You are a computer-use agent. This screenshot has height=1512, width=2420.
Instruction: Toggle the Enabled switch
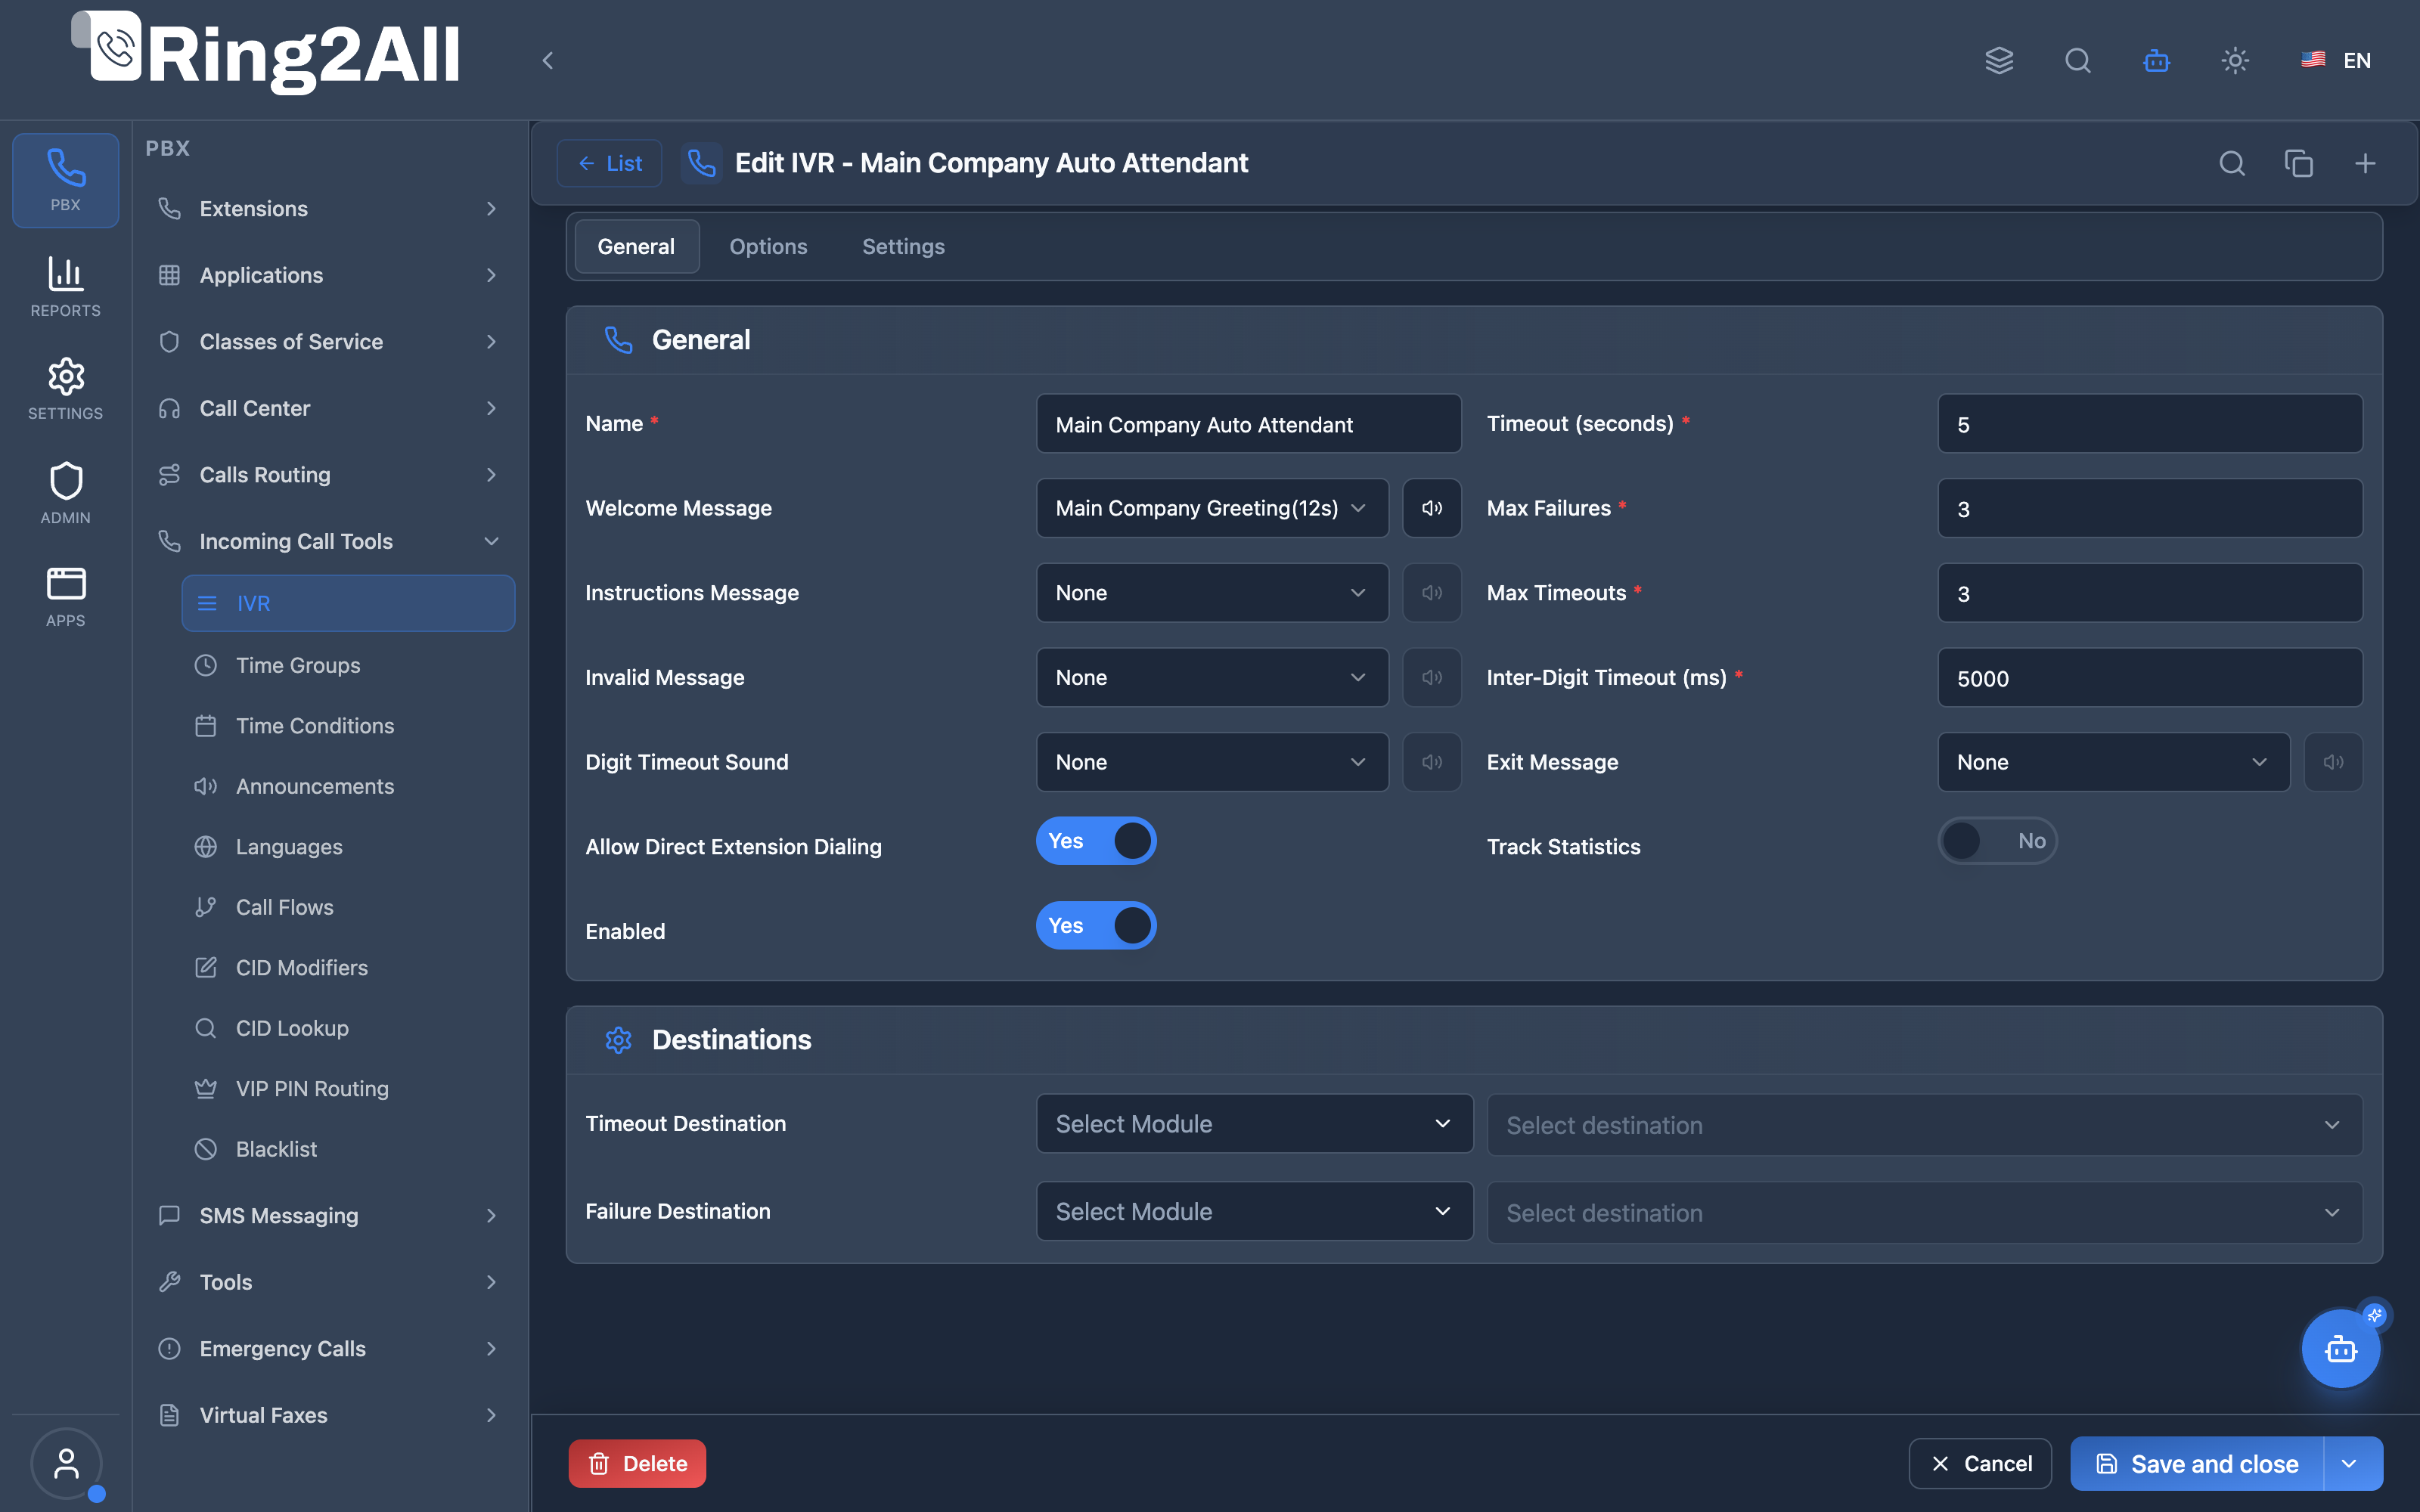pyautogui.click(x=1096, y=926)
